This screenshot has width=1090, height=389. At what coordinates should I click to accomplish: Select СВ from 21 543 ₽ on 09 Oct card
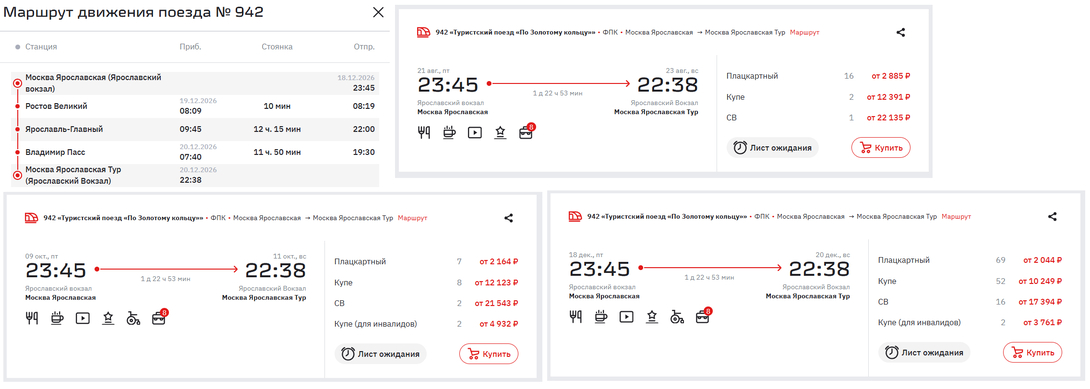pyautogui.click(x=426, y=304)
